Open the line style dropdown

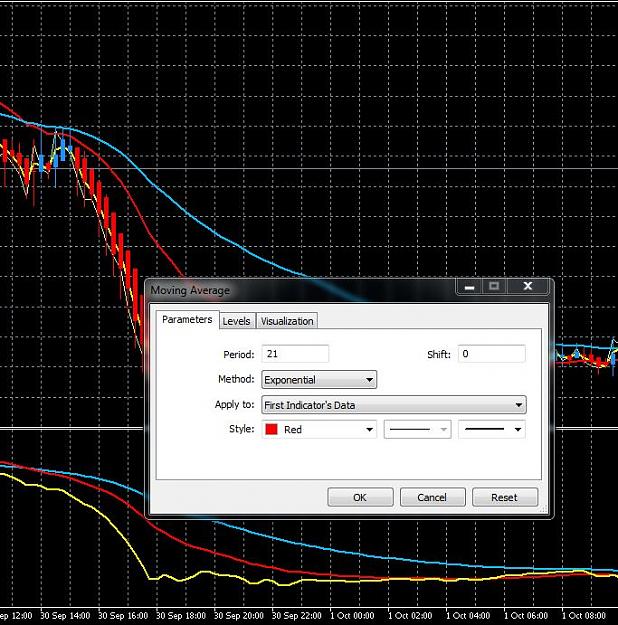click(417, 429)
